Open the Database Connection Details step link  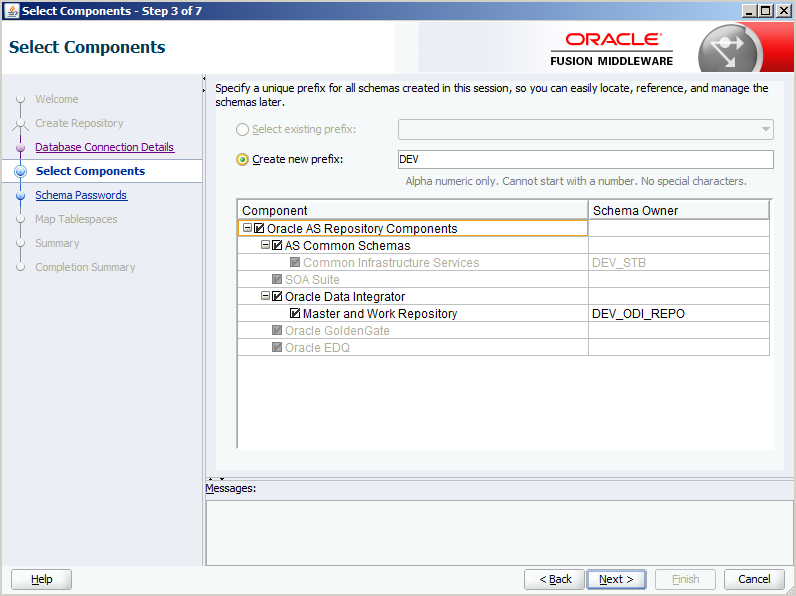104,148
